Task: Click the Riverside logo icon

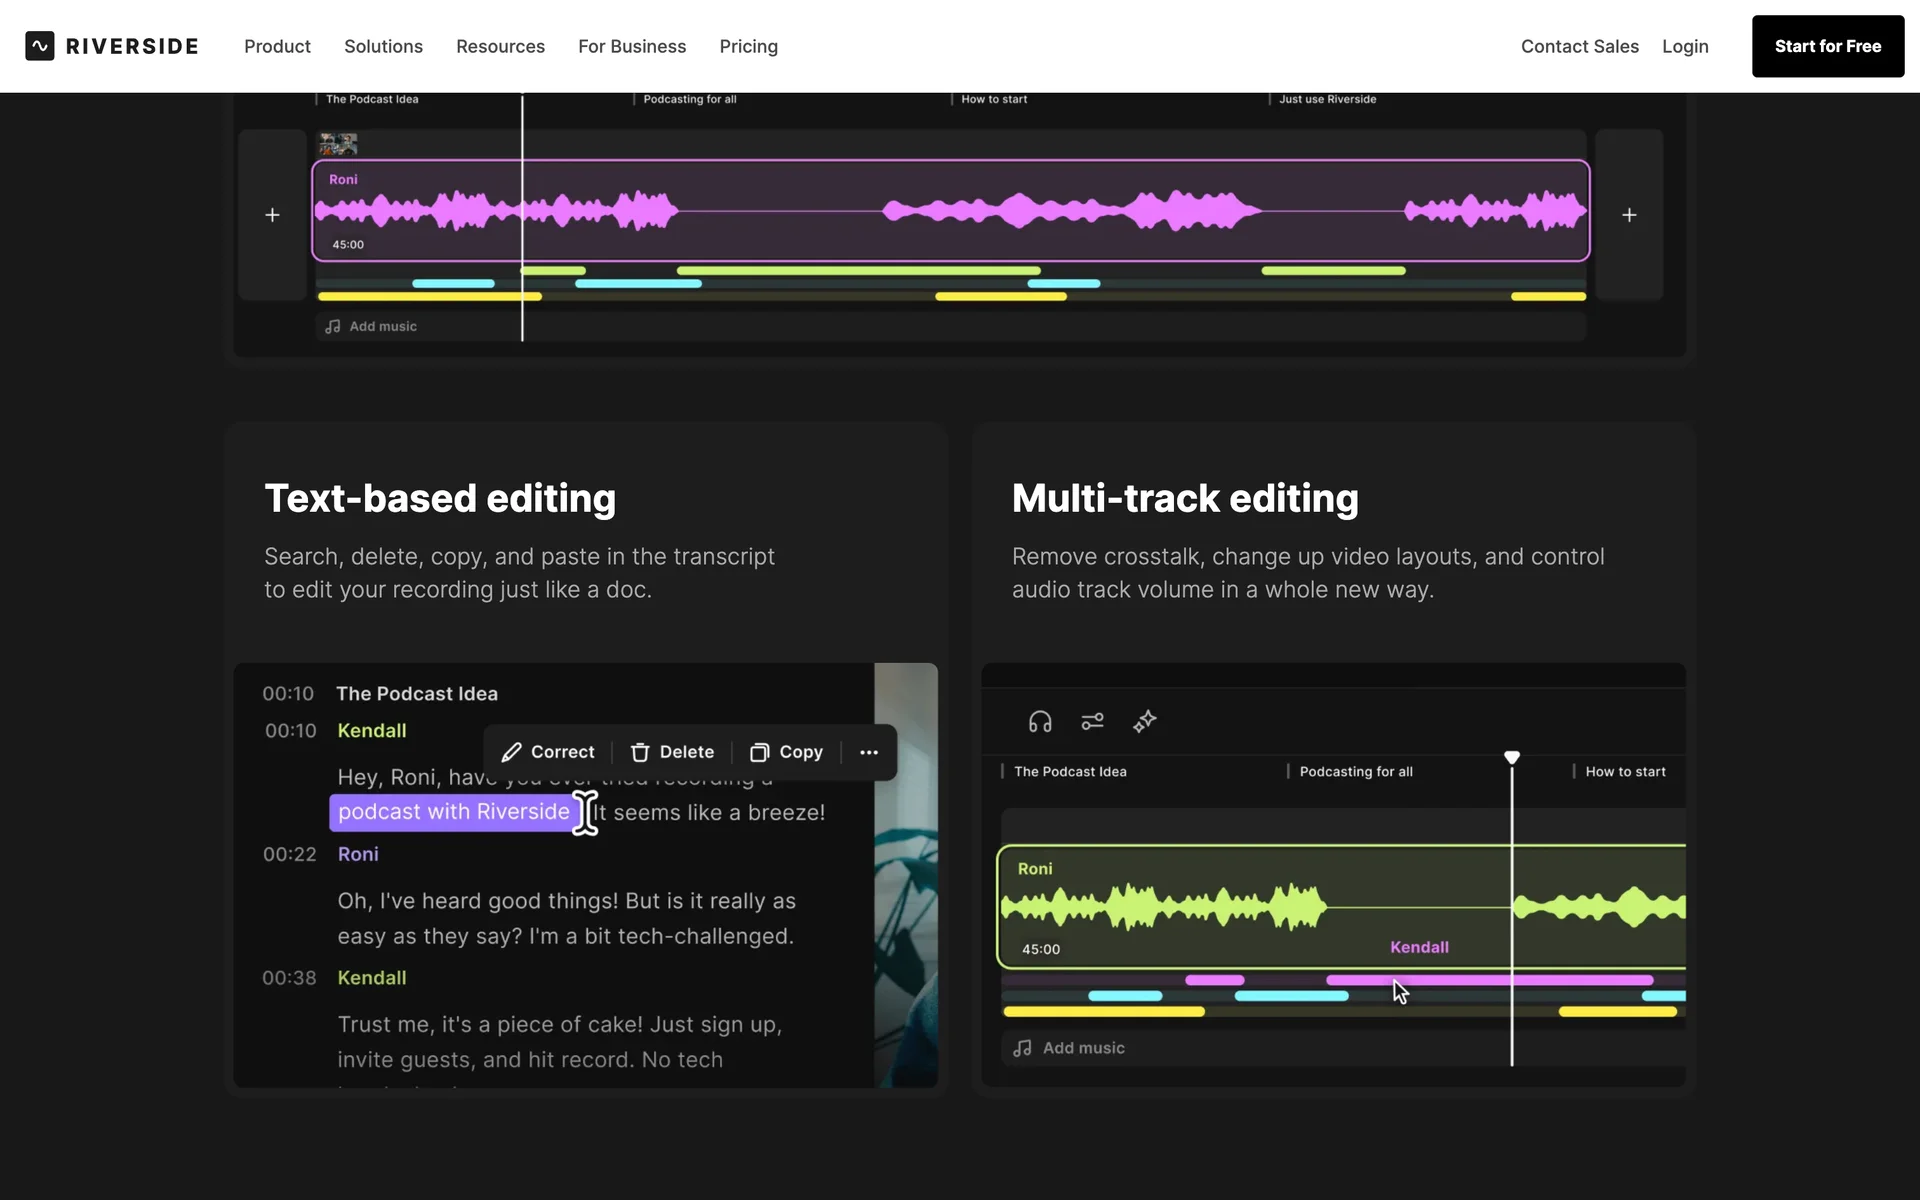Action: click(40, 46)
